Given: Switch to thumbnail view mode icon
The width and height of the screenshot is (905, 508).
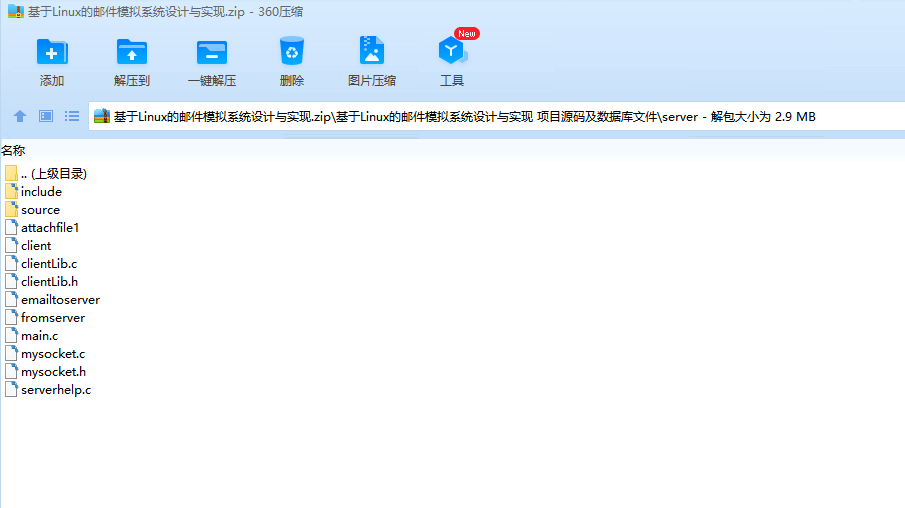Looking at the screenshot, I should point(46,117).
